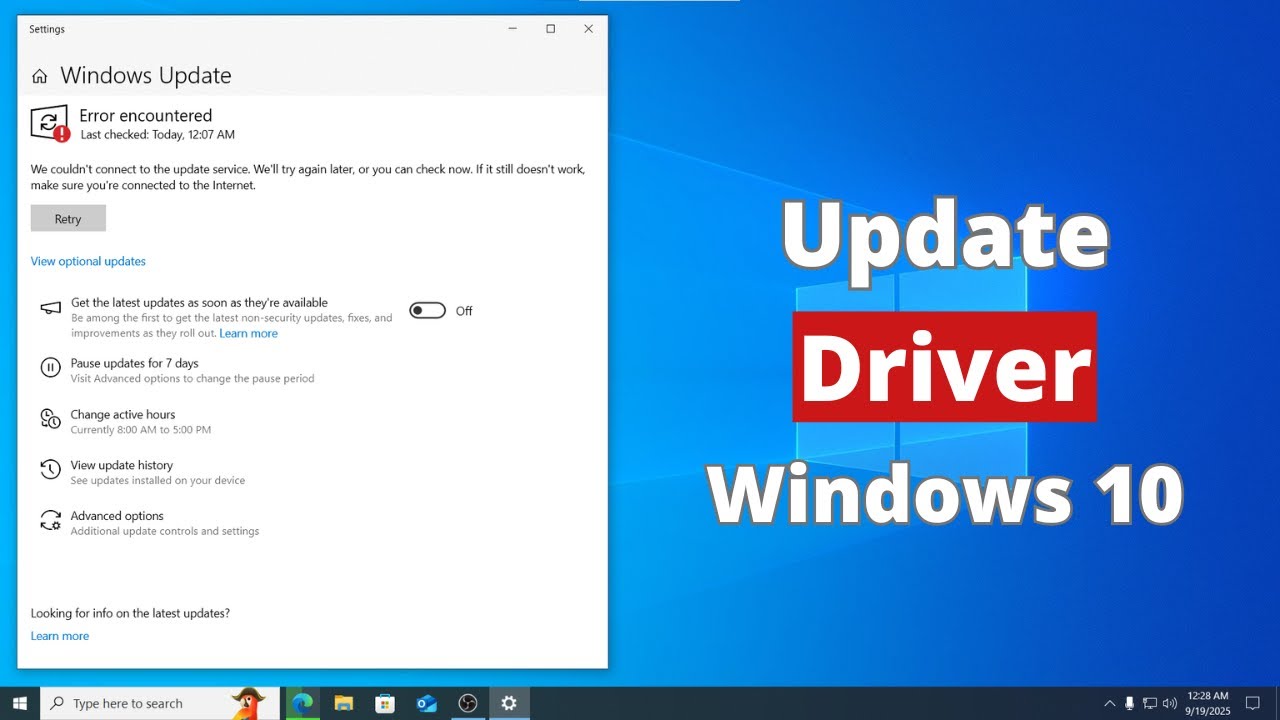The width and height of the screenshot is (1280, 720).
Task: Click the megaphone icon for latest updates
Action: click(50, 308)
